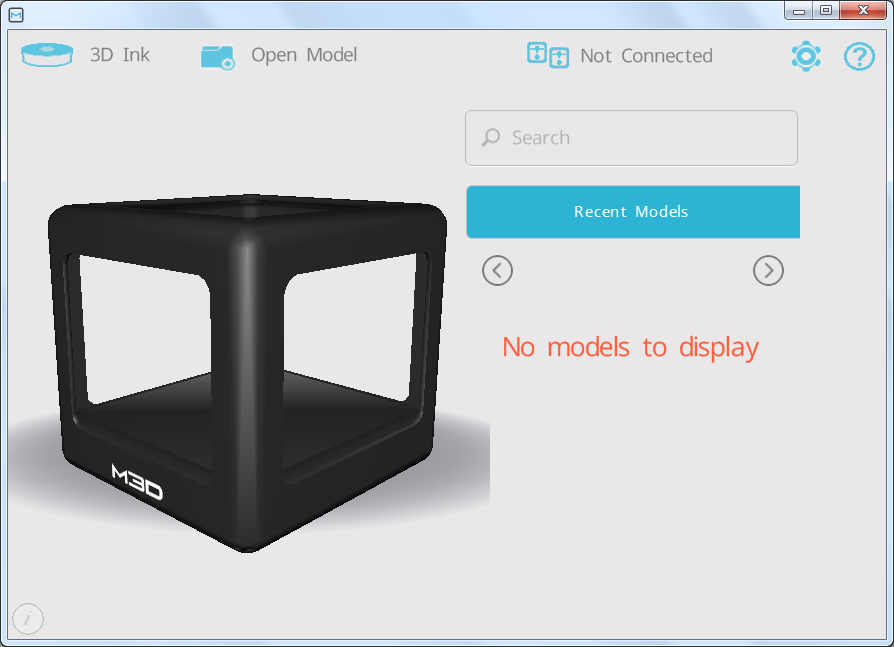
Task: Select the Recent Models tab
Action: pos(632,212)
